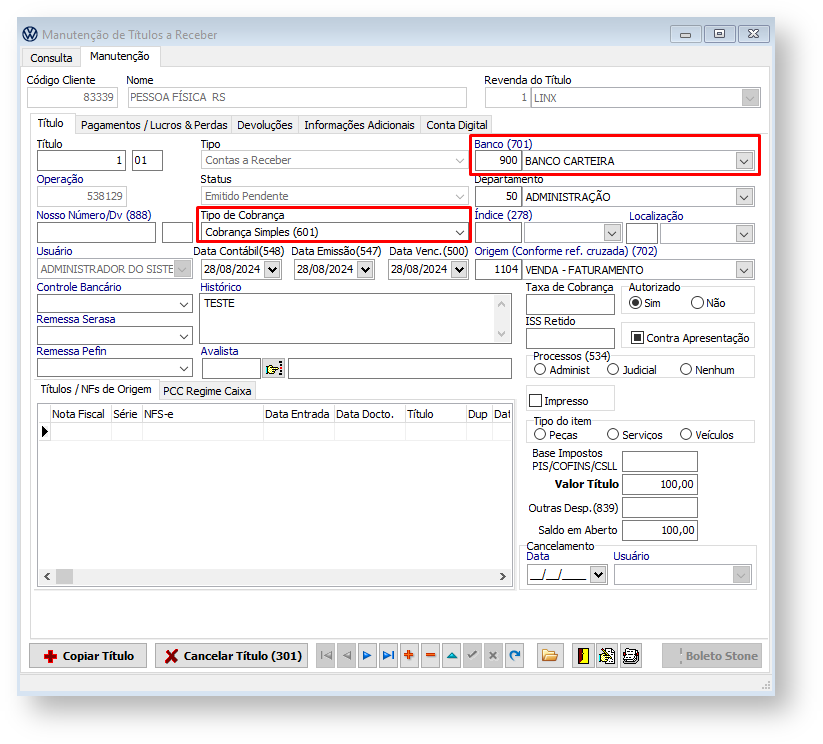The width and height of the screenshot is (823, 744).
Task: Expand Remessa Pefin dropdown
Action: click(x=184, y=369)
